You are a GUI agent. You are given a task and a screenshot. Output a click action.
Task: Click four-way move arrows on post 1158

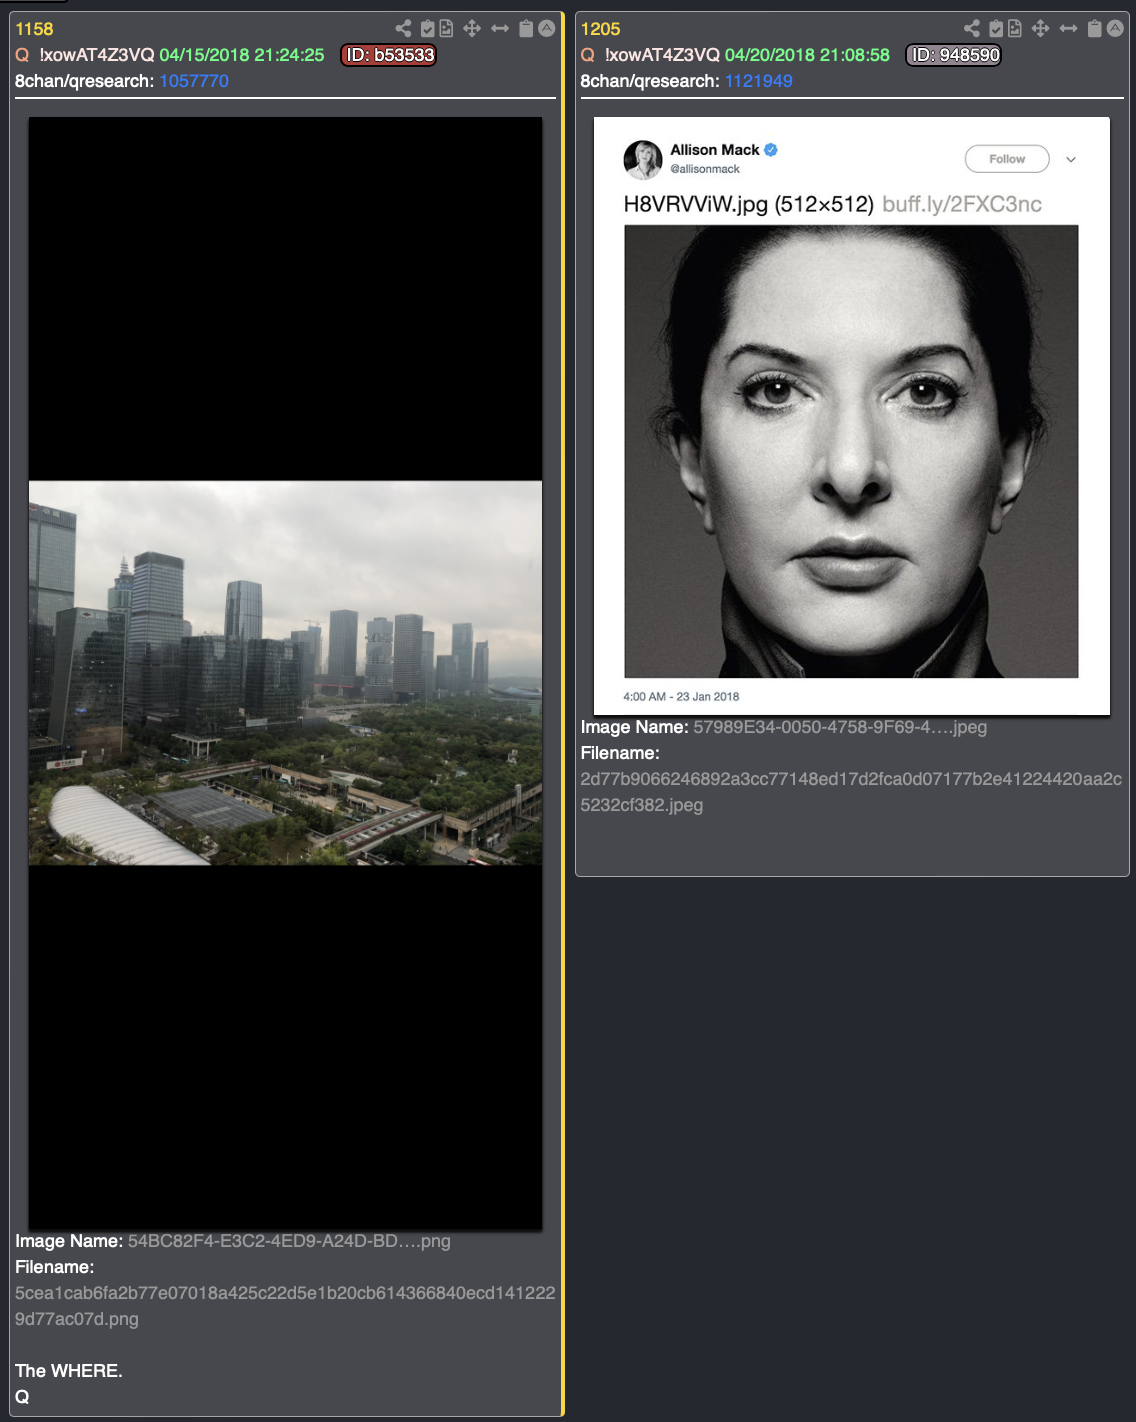click(472, 28)
